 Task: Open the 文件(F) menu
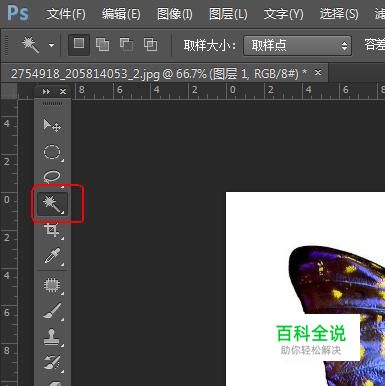[66, 14]
